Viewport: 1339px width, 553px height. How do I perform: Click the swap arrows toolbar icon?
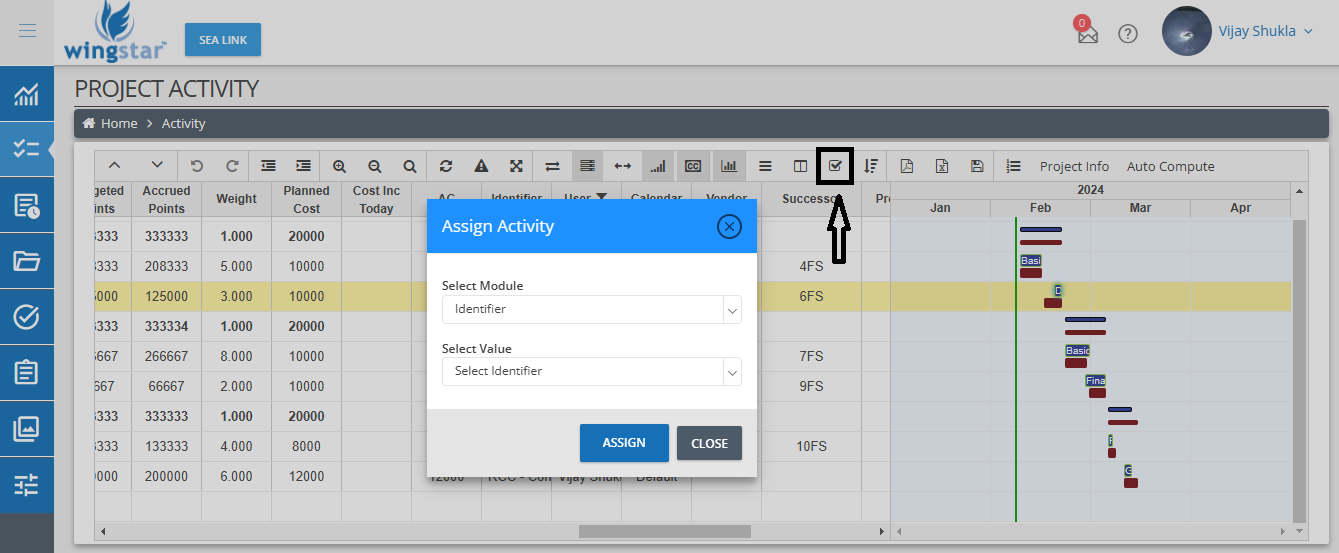(552, 166)
